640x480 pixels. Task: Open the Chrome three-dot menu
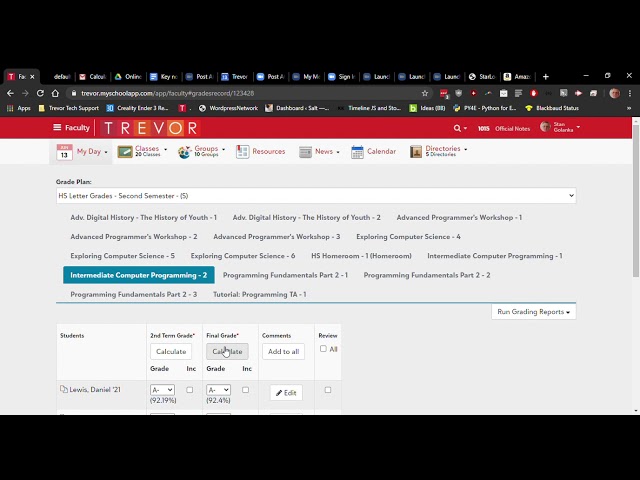pos(630,93)
